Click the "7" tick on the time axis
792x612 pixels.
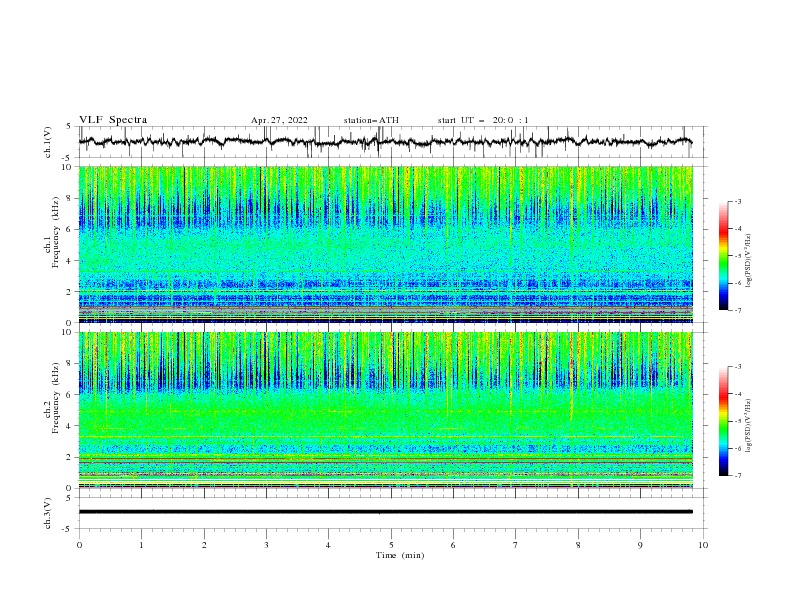click(x=516, y=545)
